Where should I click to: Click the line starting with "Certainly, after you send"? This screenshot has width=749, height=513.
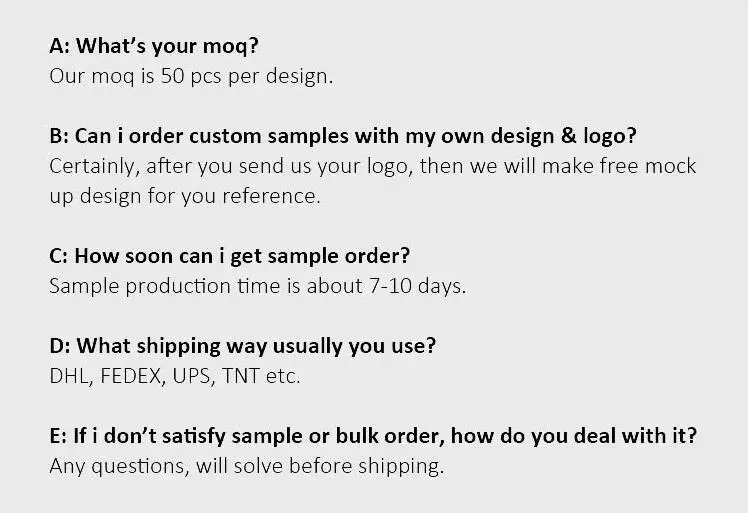tap(372, 166)
